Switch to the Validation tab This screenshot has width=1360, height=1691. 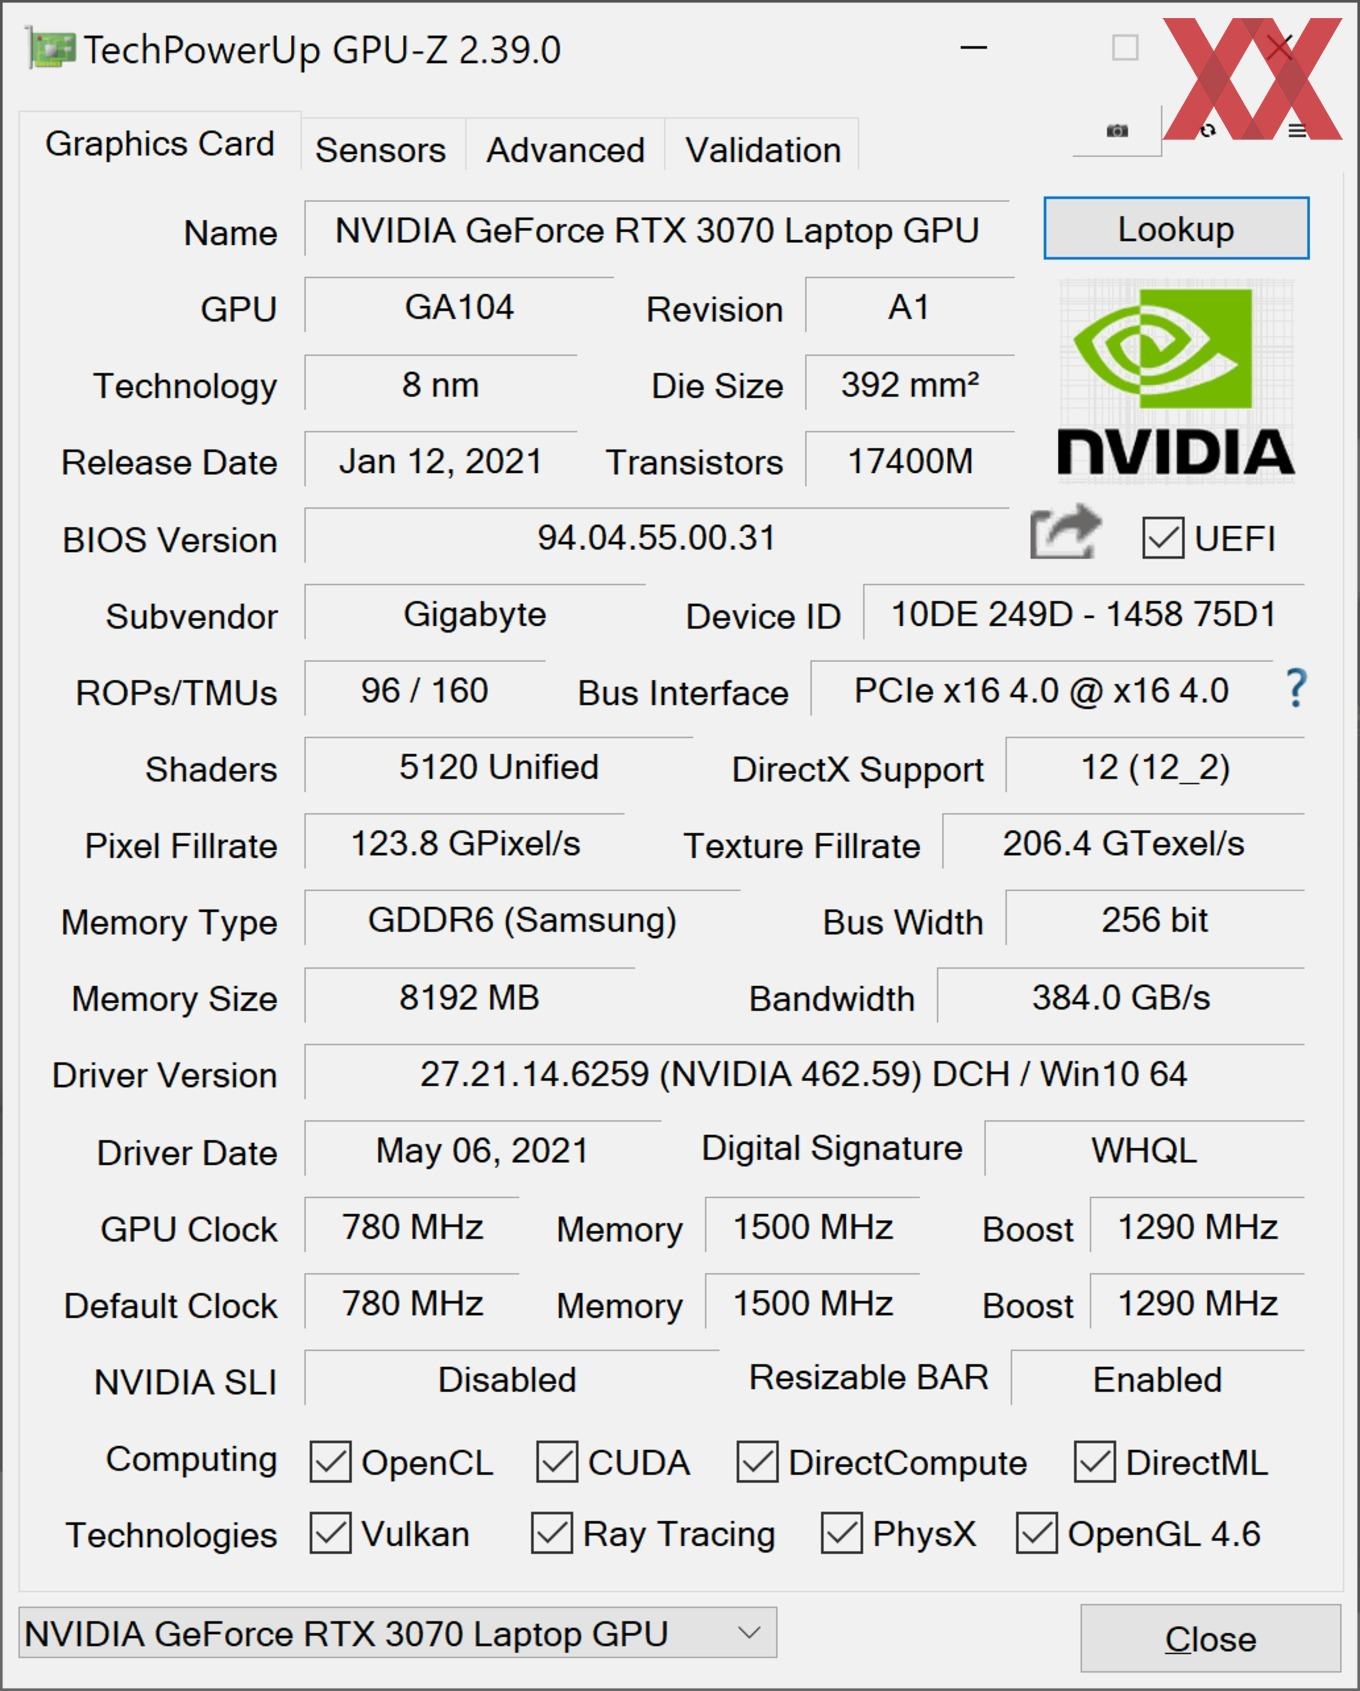tap(763, 150)
